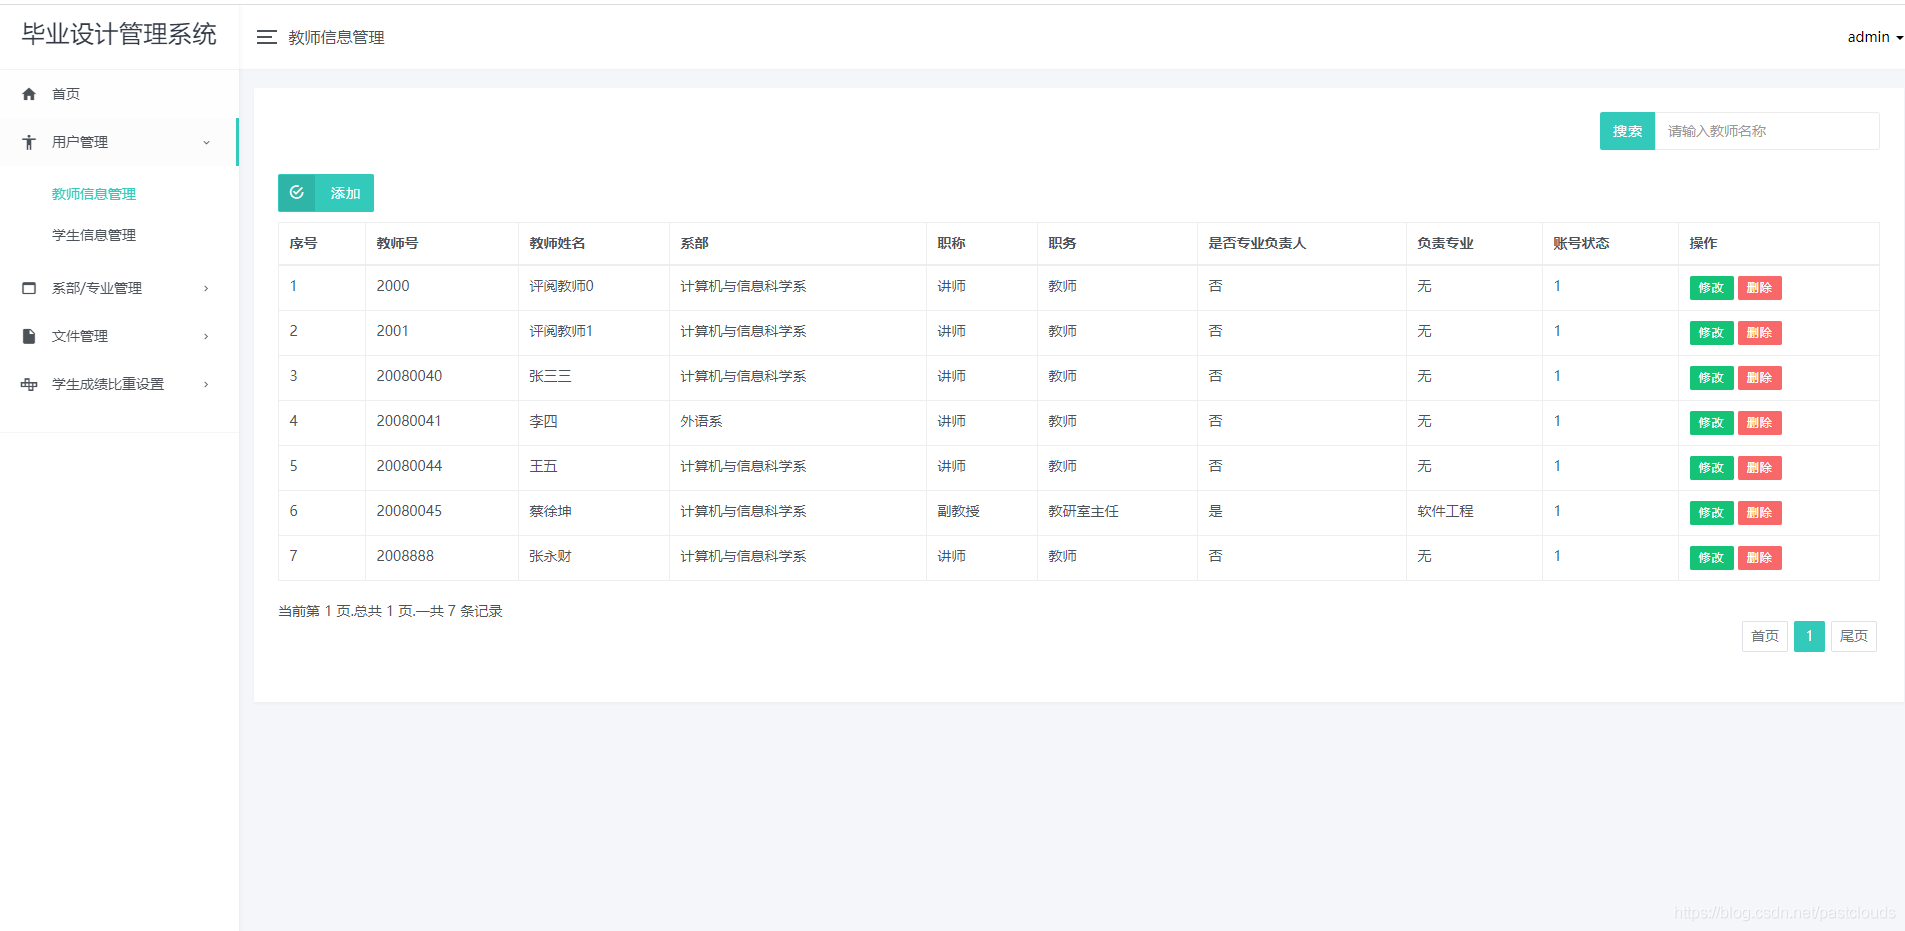The image size is (1905, 931).
Task: Click 修改 for teacher 评阅教师0
Action: (x=1711, y=288)
